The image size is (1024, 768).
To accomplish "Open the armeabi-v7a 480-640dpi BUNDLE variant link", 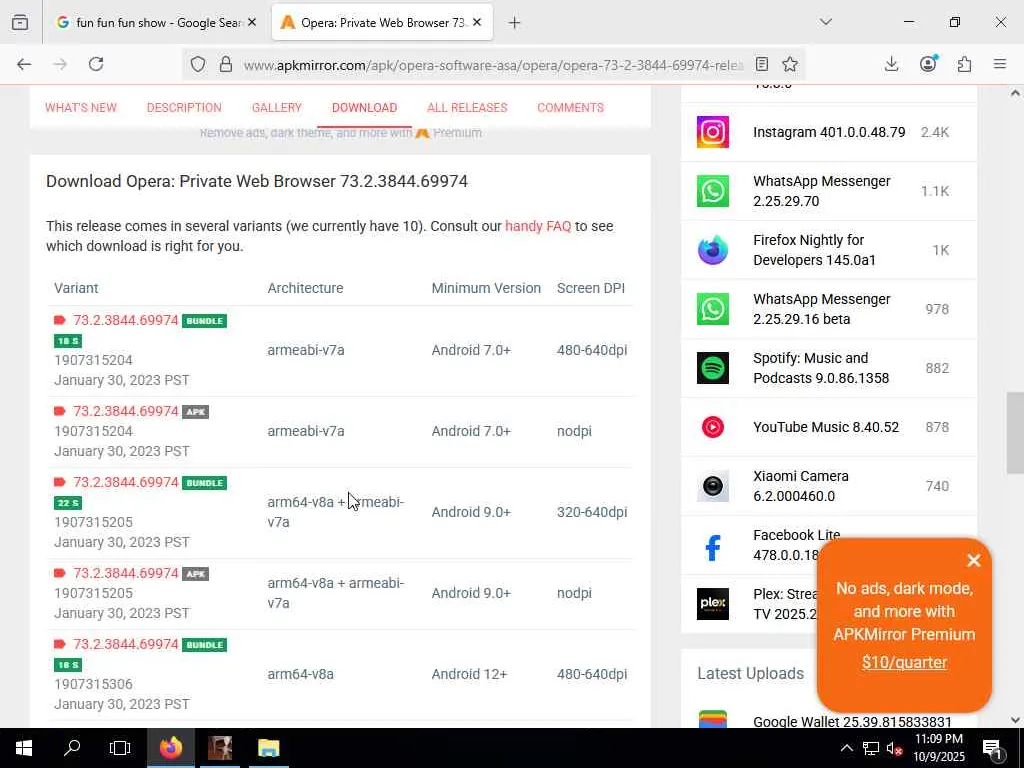I will pyautogui.click(x=125, y=321).
